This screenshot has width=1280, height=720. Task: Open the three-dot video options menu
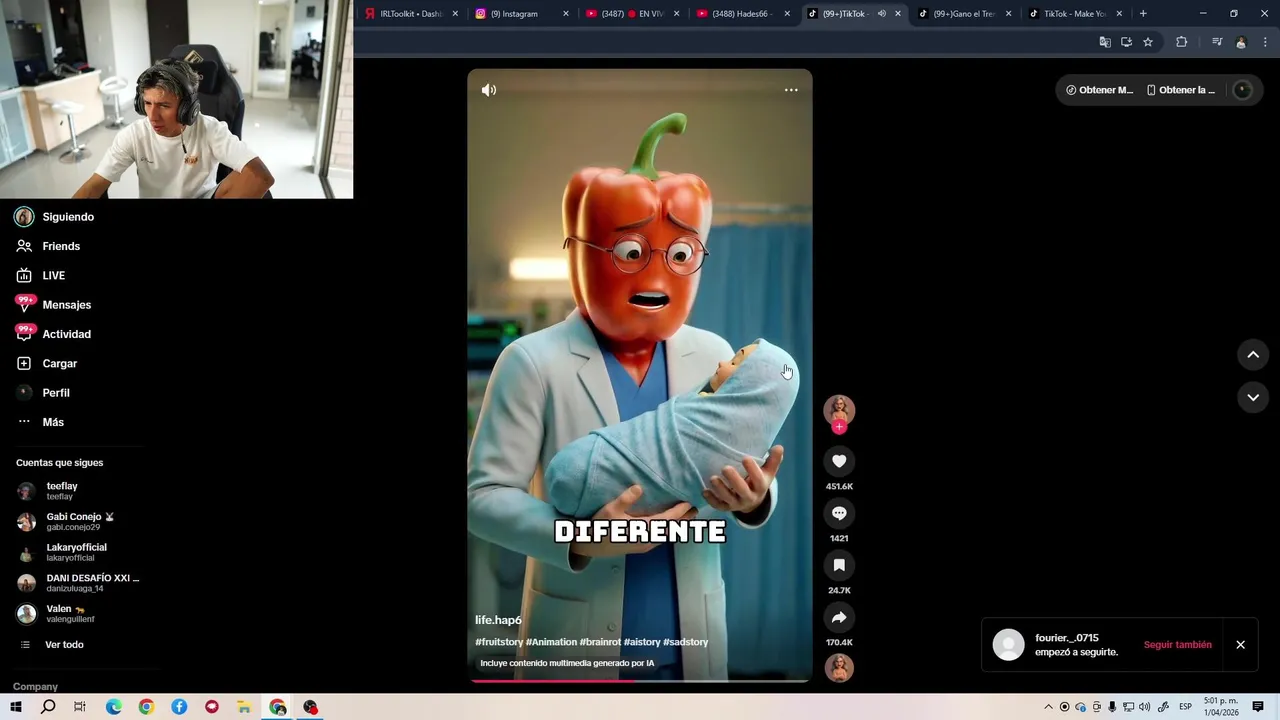coord(791,90)
